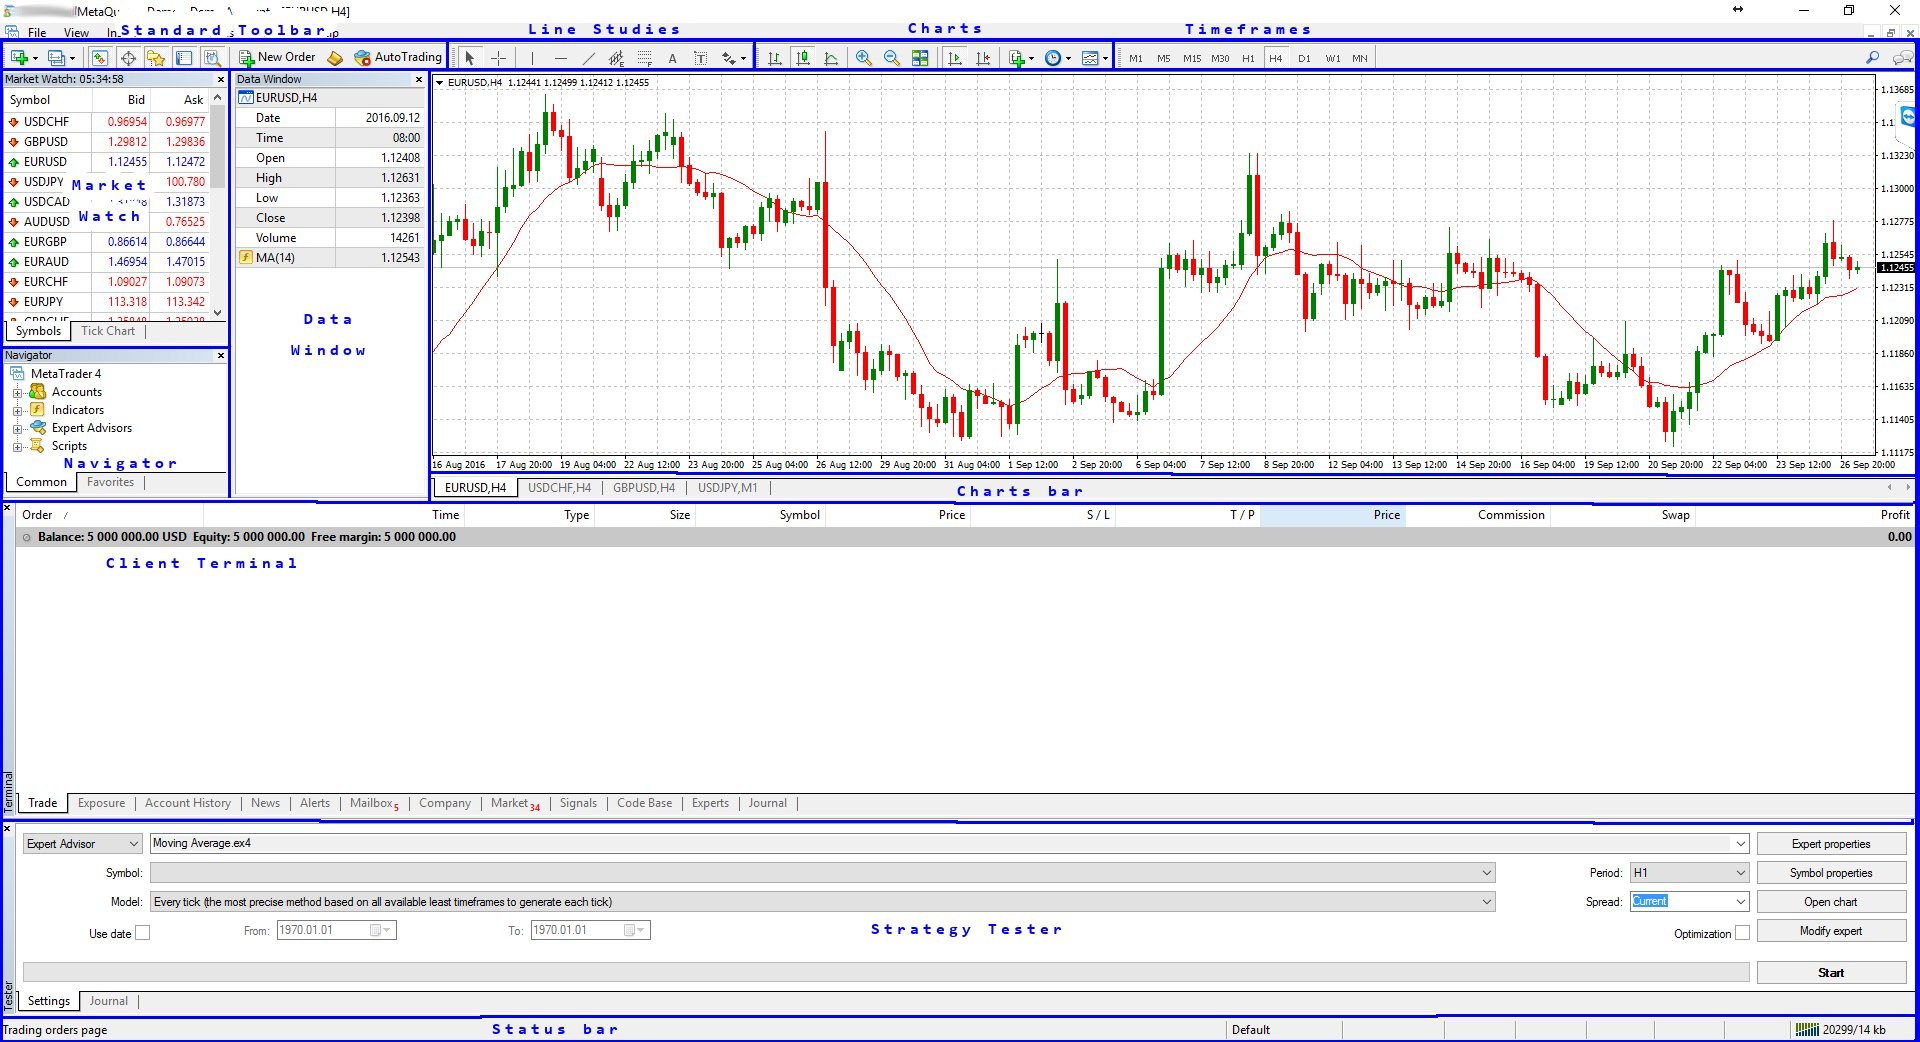Toggle the Strategy Tester toolbar icon
Screen dimensions: 1920x1042
click(x=212, y=58)
